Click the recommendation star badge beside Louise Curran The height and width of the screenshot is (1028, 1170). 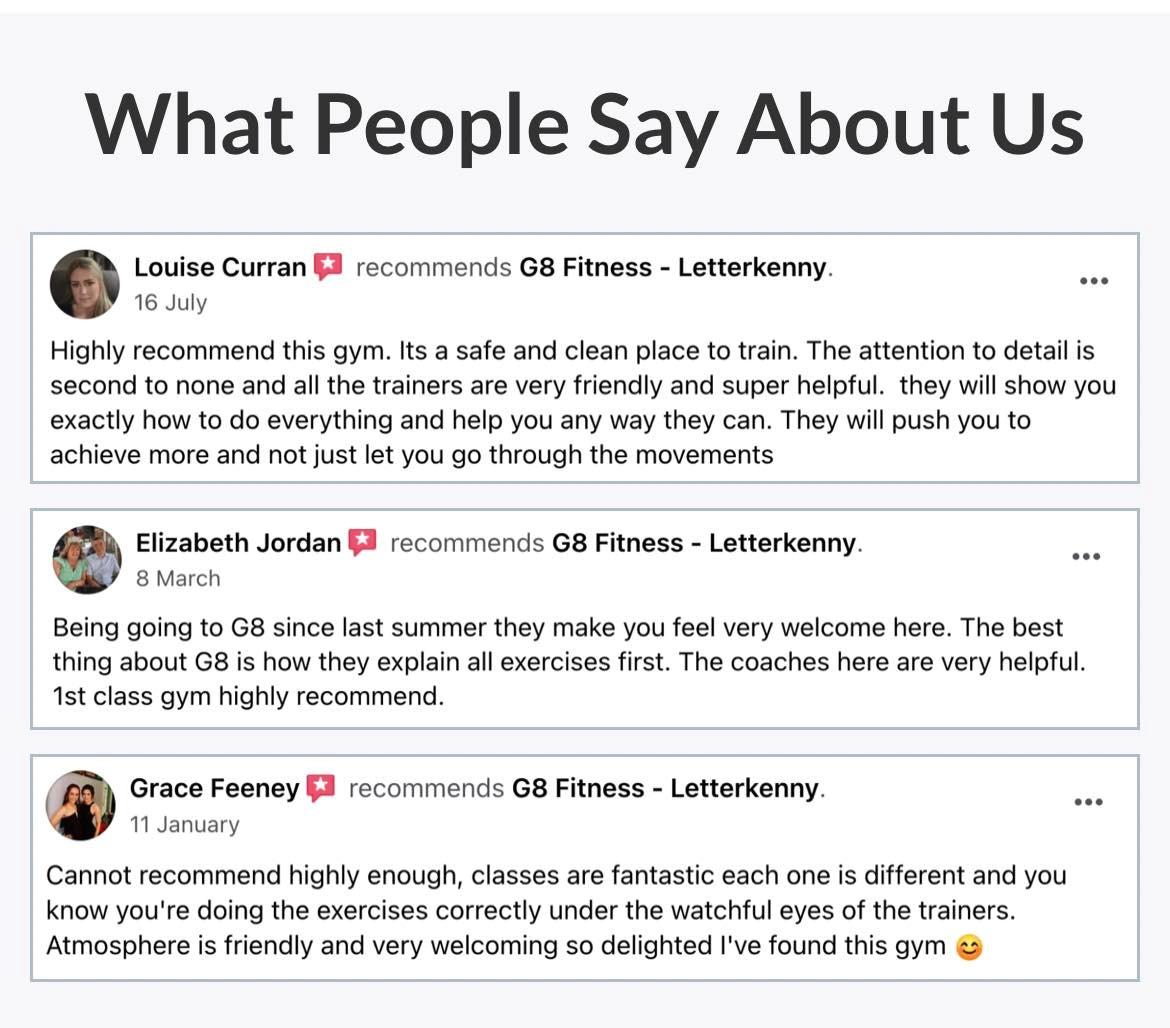328,267
